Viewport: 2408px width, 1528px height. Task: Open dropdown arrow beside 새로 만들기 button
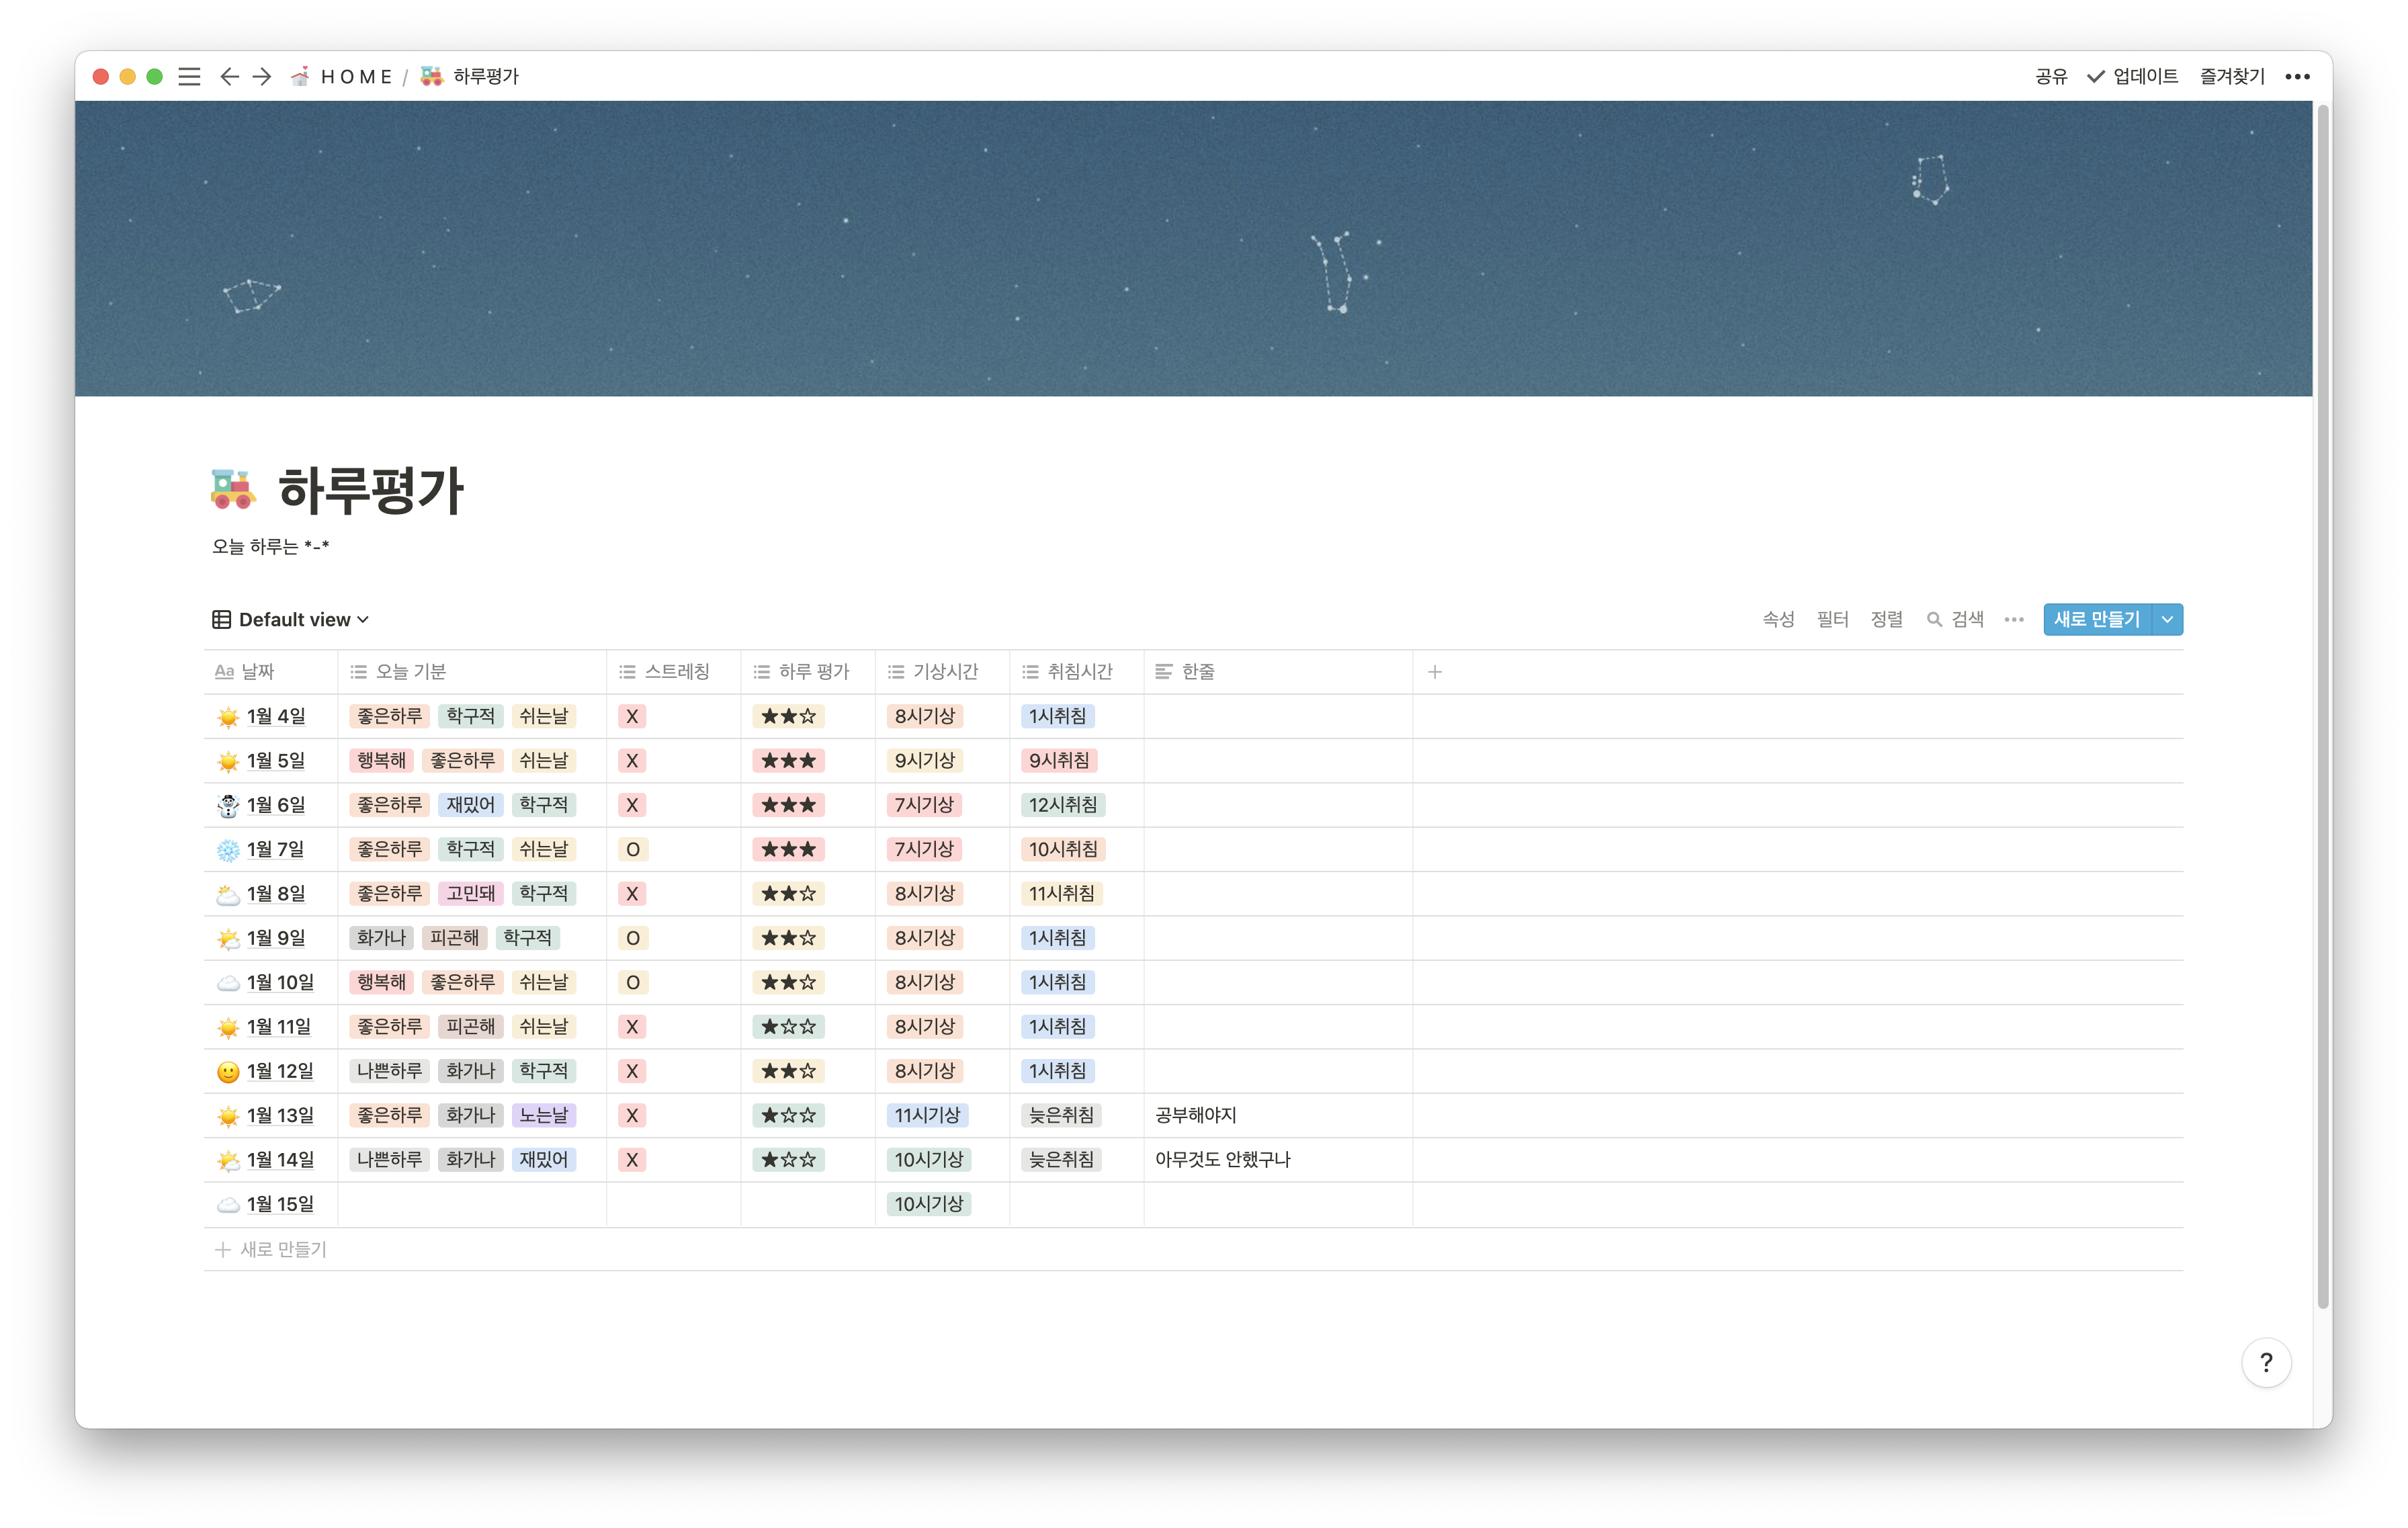[x=2167, y=620]
